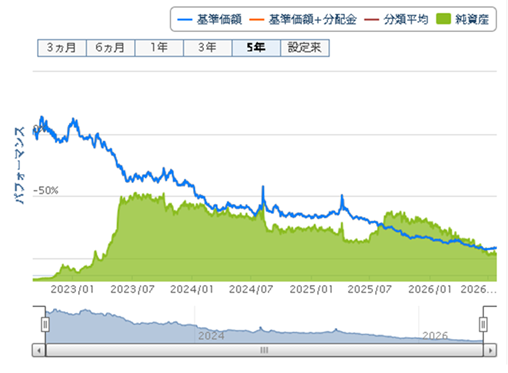508x373 pixels.
Task: Select the 3ヵ月 period tab
Action: point(62,48)
